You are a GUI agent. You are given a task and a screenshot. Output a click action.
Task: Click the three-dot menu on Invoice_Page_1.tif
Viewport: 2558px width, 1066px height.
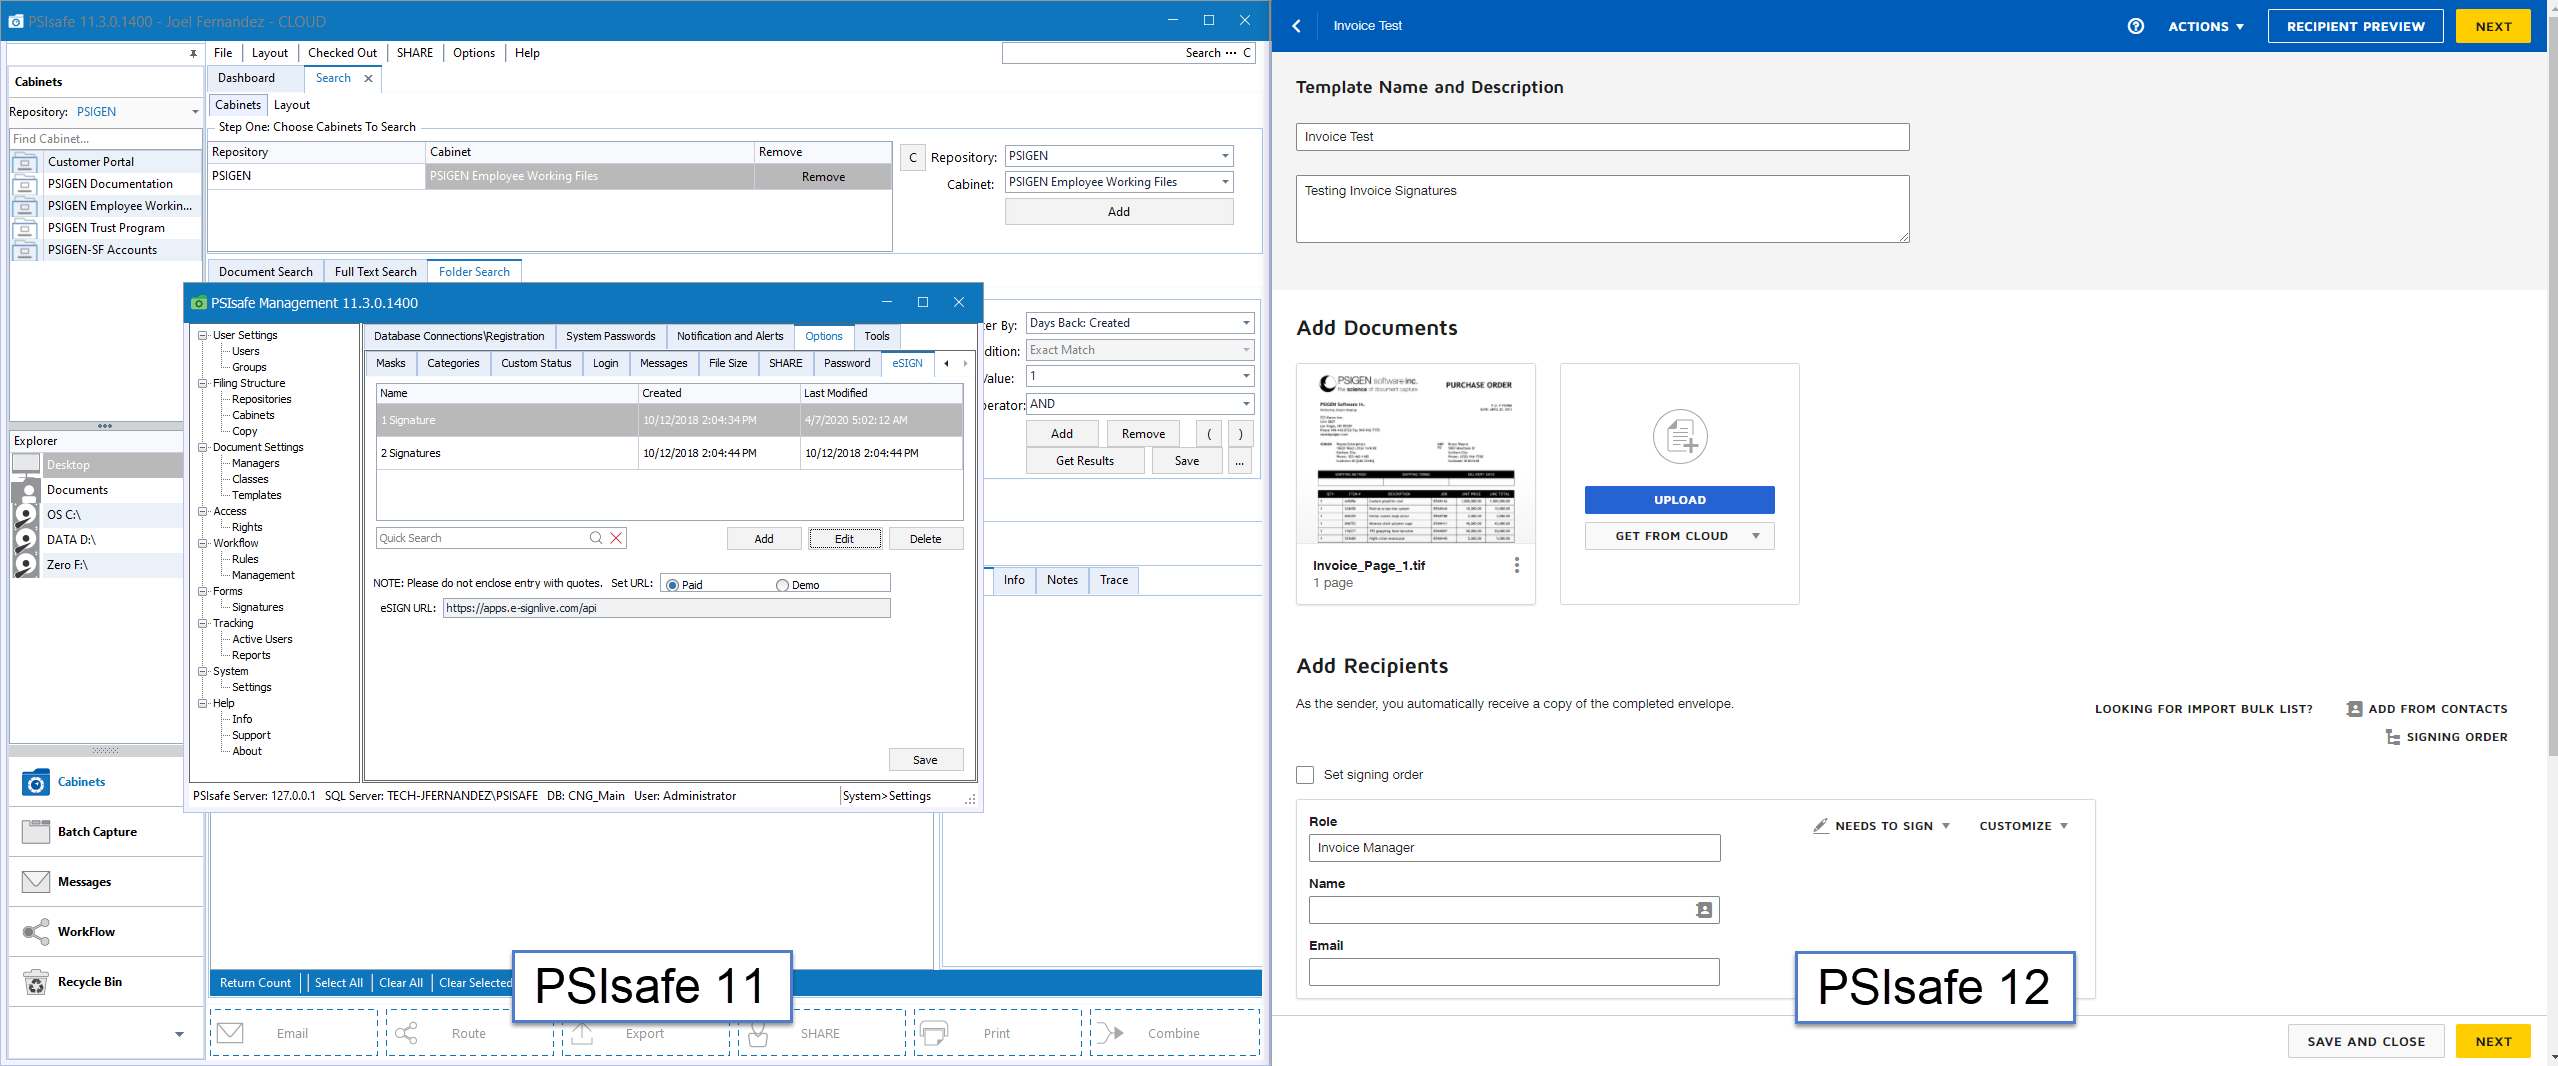(x=1516, y=565)
